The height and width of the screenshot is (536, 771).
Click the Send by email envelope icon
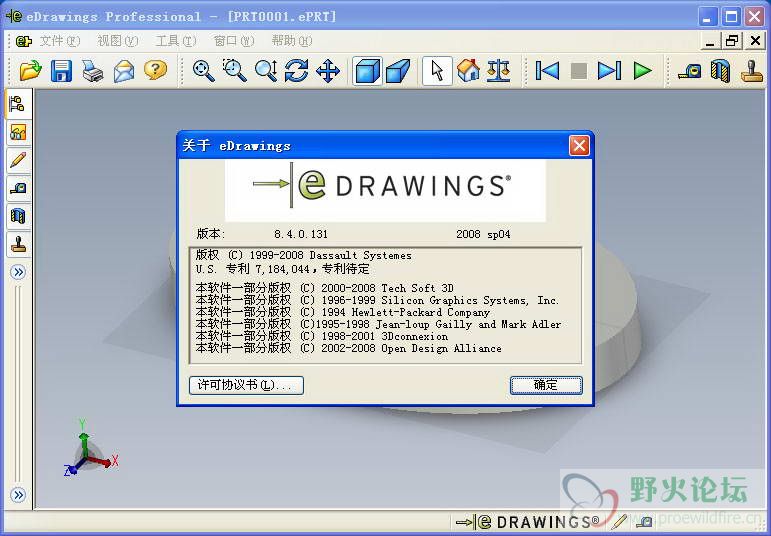coord(124,71)
